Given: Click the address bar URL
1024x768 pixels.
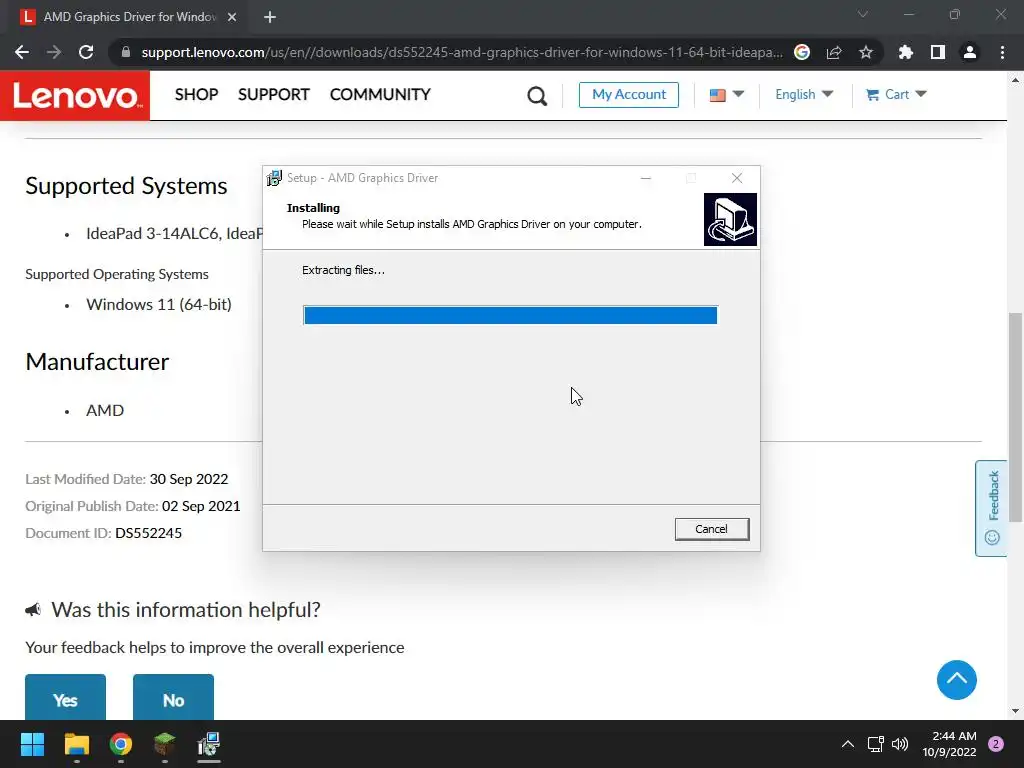Looking at the screenshot, I should click(462, 52).
